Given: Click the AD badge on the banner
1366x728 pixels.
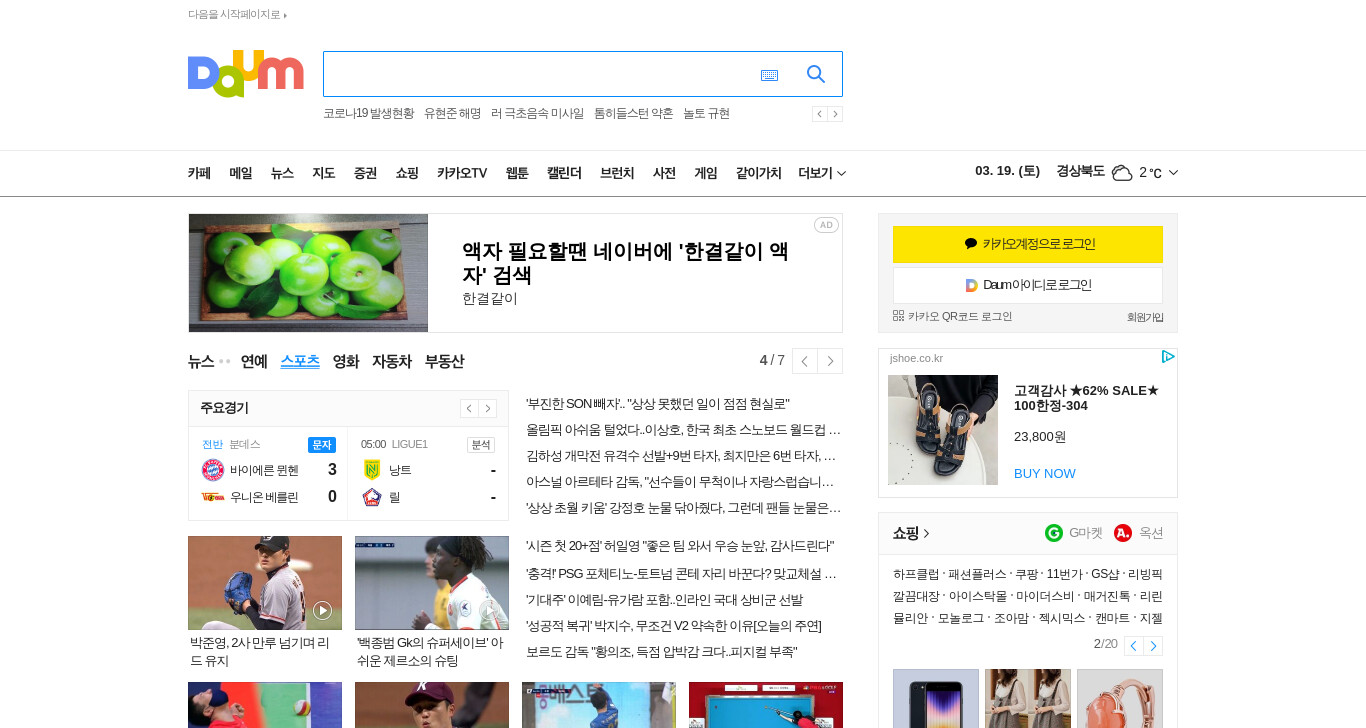Looking at the screenshot, I should tap(826, 225).
